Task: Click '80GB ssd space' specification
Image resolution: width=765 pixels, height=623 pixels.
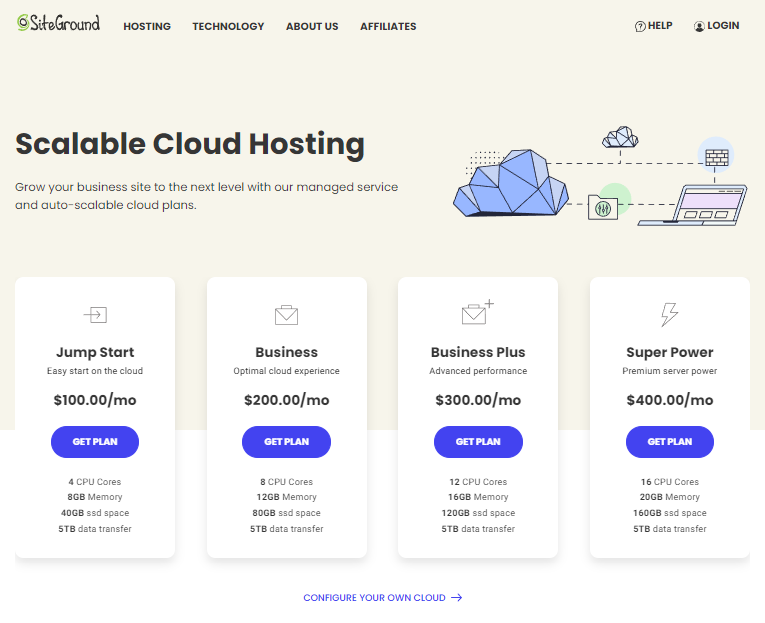Action: click(286, 513)
